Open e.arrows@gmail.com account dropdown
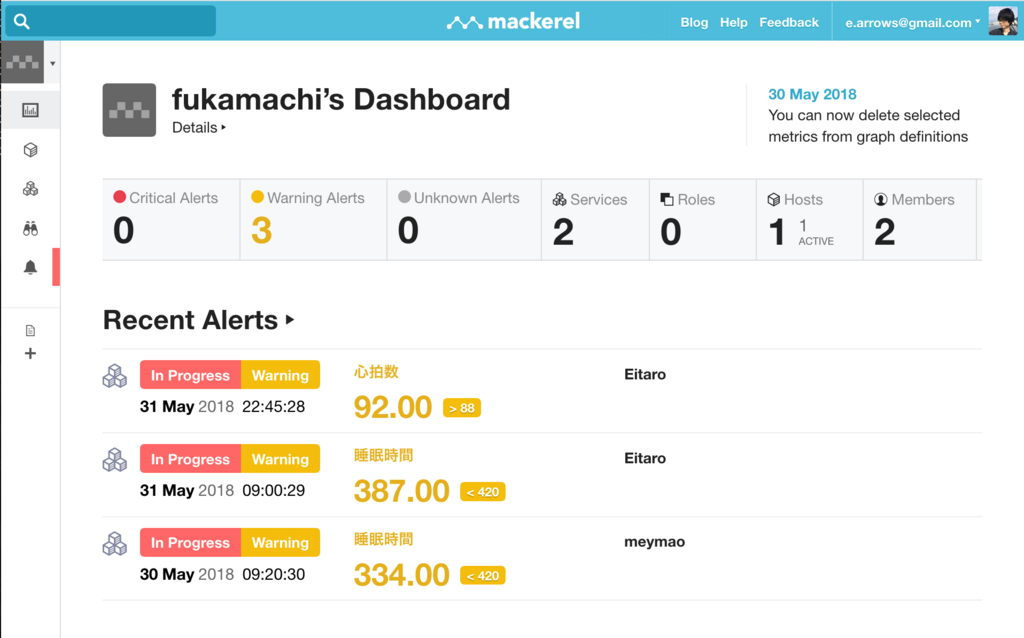Screen dimensions: 1024x638 [x=912, y=22]
